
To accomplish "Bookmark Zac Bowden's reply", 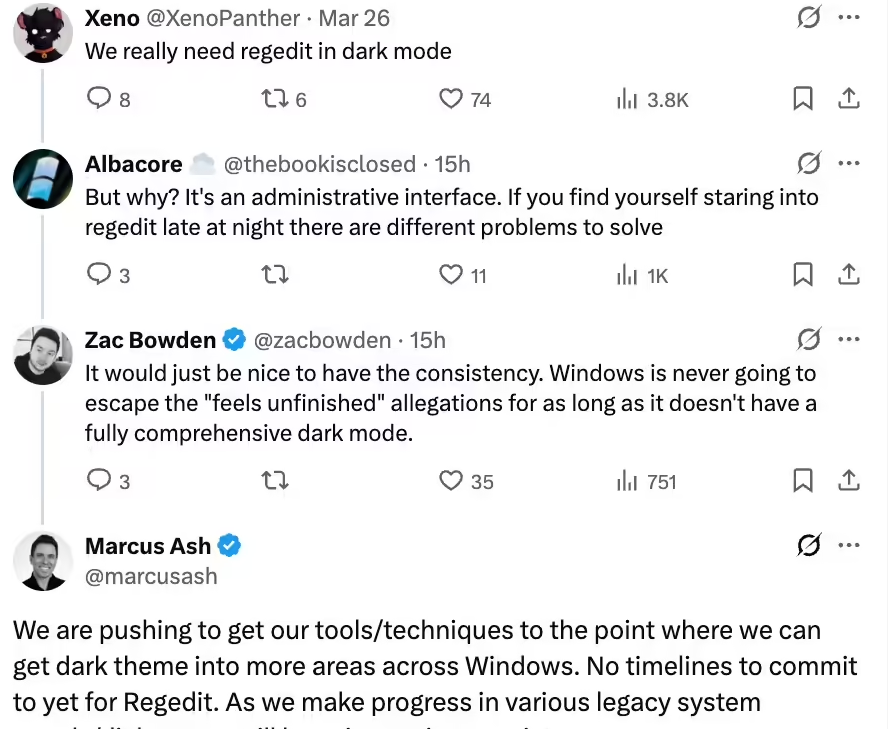I will tap(803, 481).
